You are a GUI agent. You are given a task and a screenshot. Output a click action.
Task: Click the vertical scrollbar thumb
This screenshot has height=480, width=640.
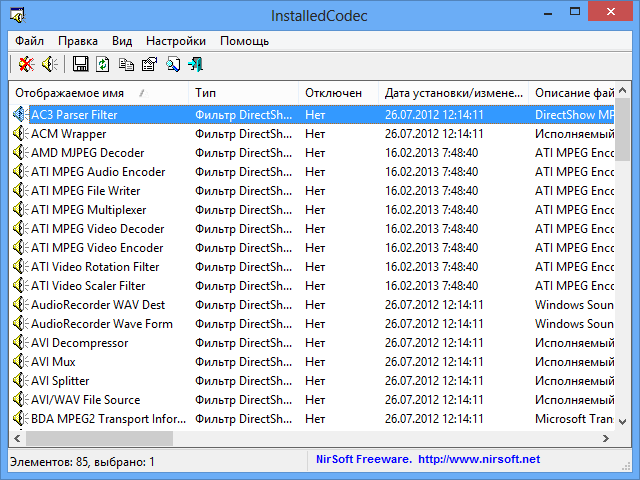point(622,130)
